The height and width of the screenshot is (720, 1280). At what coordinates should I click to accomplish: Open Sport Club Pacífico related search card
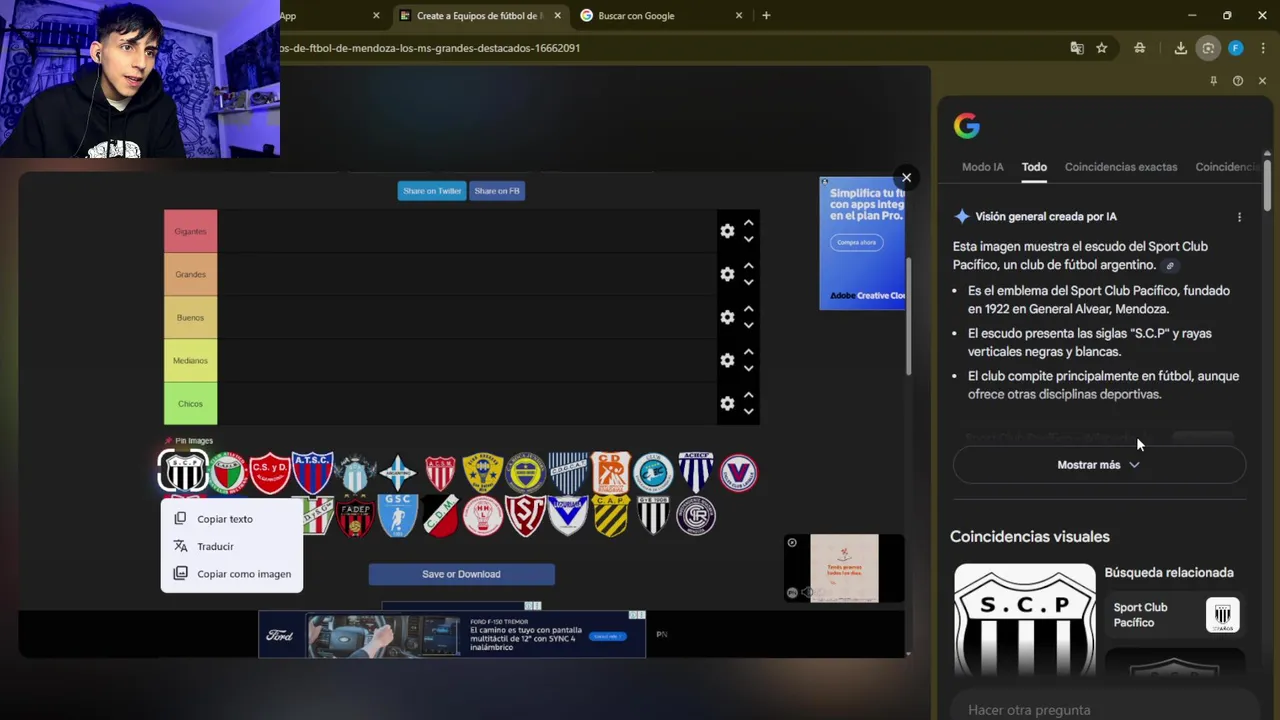click(x=1175, y=615)
